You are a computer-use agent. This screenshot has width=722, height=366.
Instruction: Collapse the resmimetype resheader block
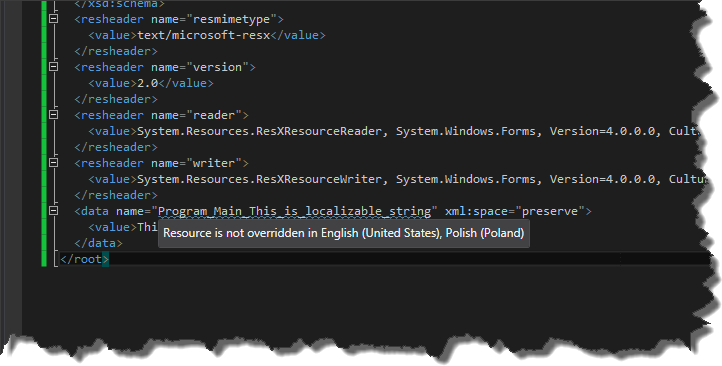click(53, 19)
